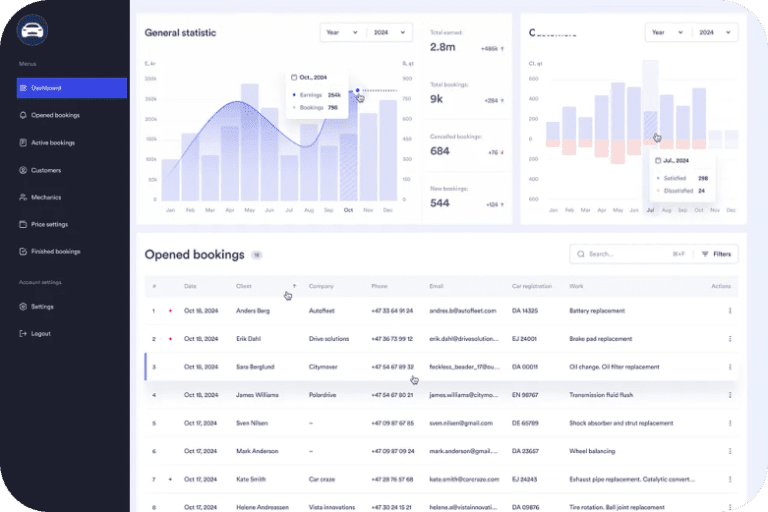768x512 pixels.
Task: Click the Settings gear icon
Action: click(x=23, y=306)
